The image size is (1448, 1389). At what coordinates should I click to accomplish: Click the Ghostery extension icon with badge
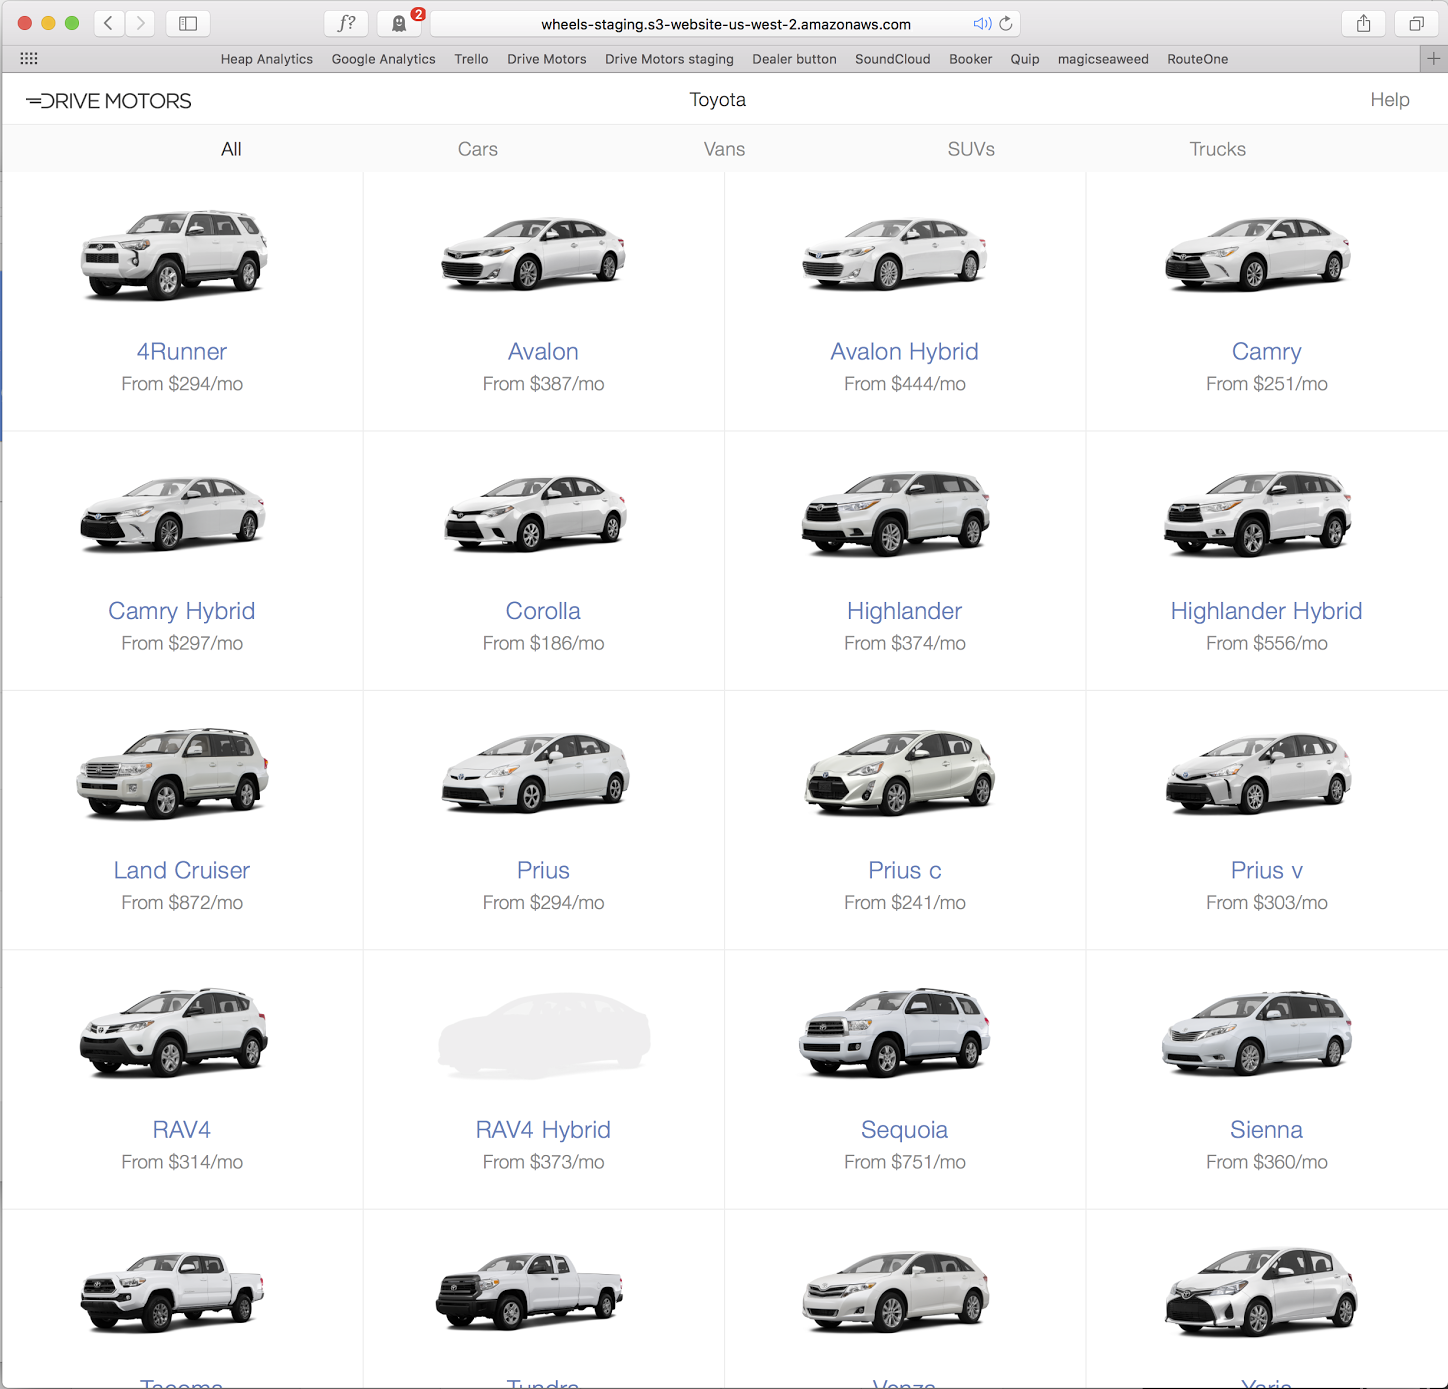pos(399,23)
